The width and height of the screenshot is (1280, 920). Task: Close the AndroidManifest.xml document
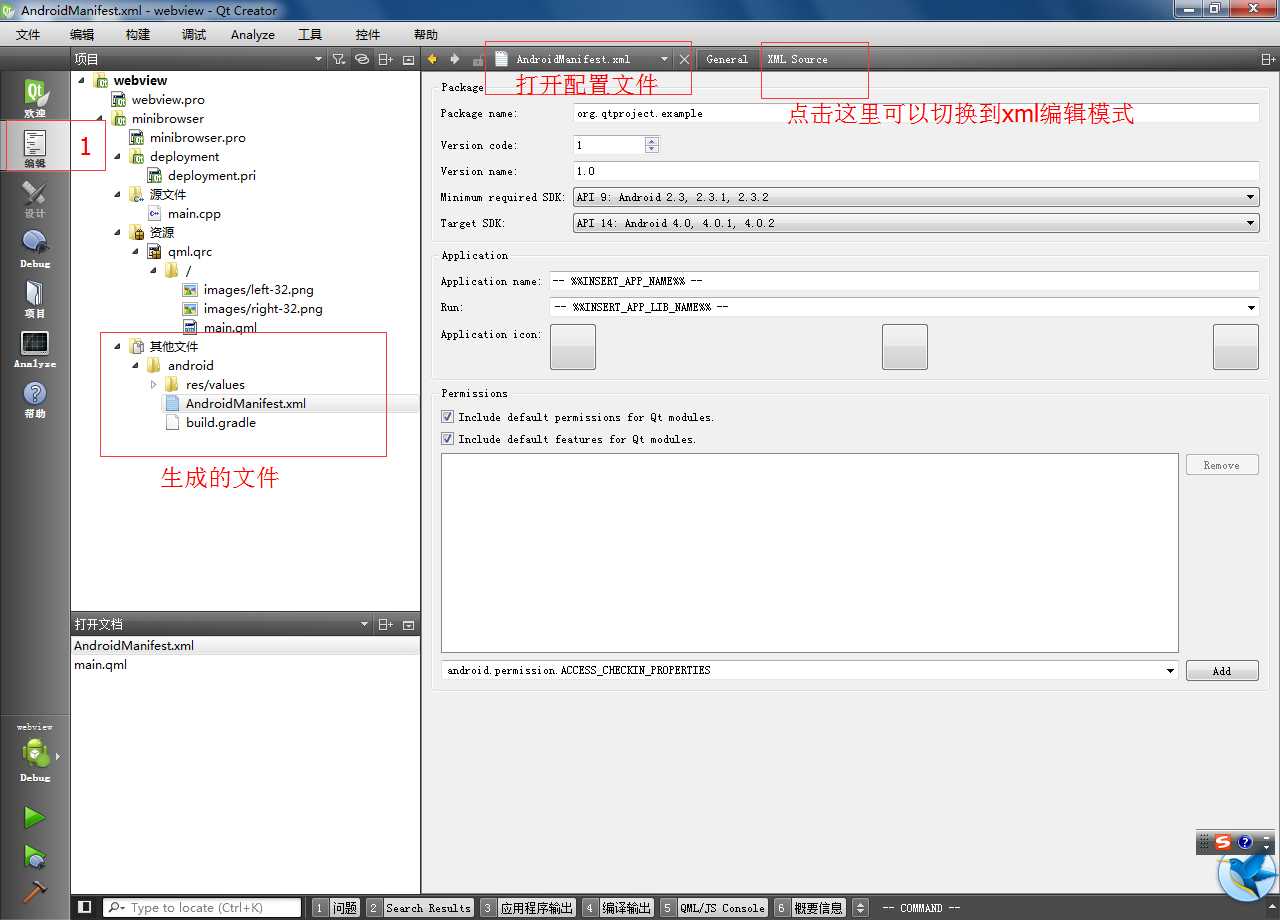pos(684,59)
